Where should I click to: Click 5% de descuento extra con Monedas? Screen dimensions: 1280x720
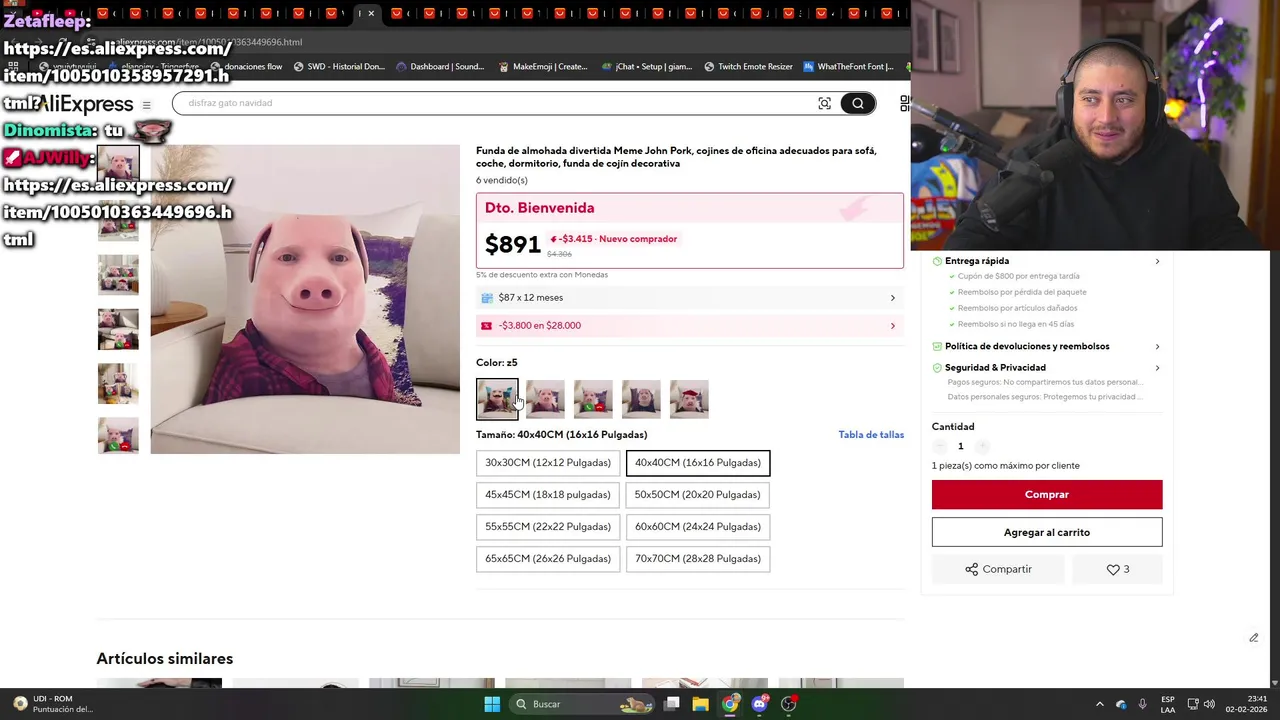(542, 275)
